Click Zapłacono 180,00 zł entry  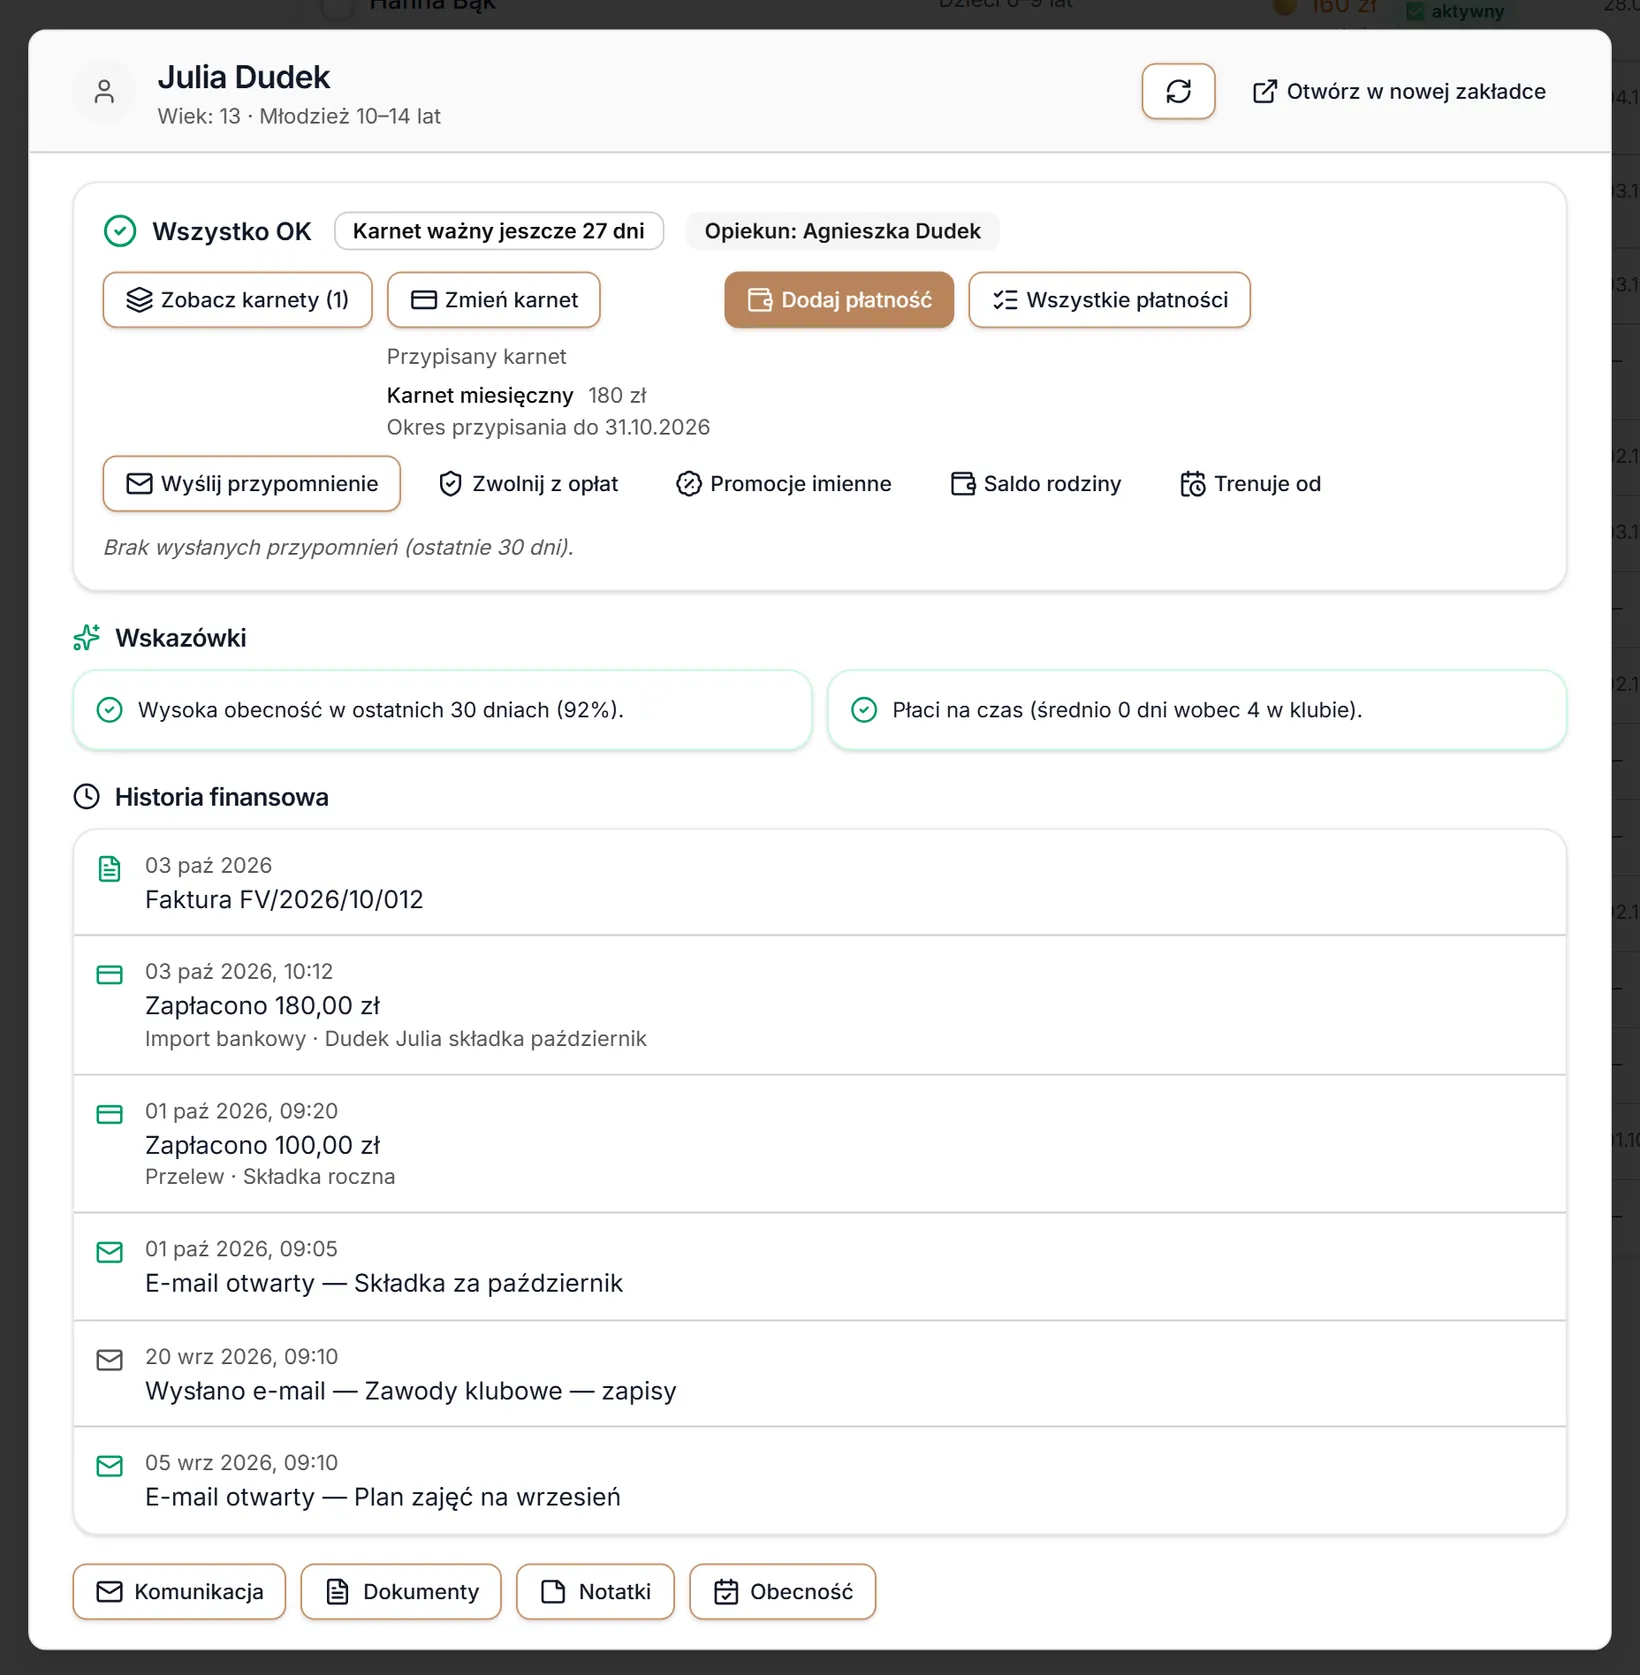pyautogui.click(x=819, y=1005)
